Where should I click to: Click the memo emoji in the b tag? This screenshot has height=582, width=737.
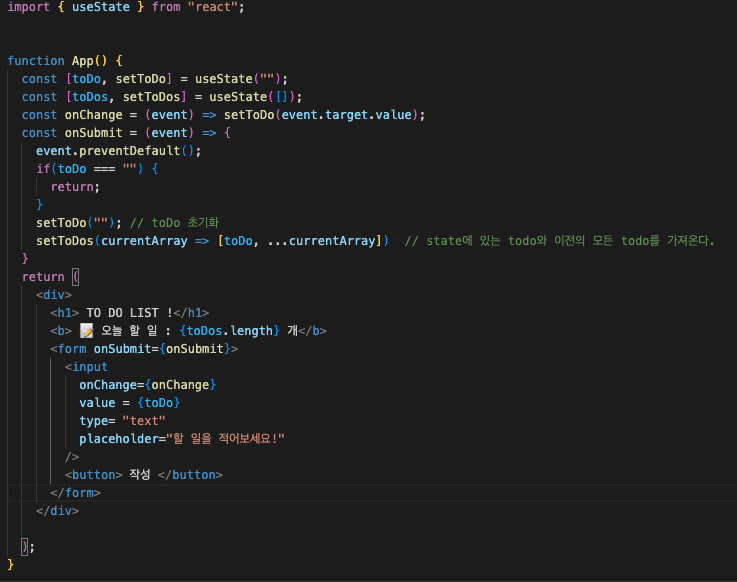coord(86,330)
